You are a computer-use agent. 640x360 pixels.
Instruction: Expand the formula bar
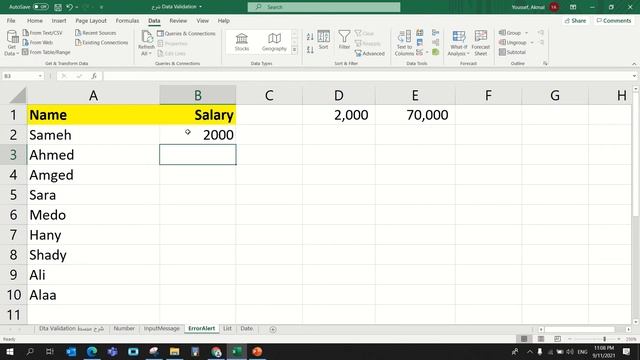click(x=634, y=76)
